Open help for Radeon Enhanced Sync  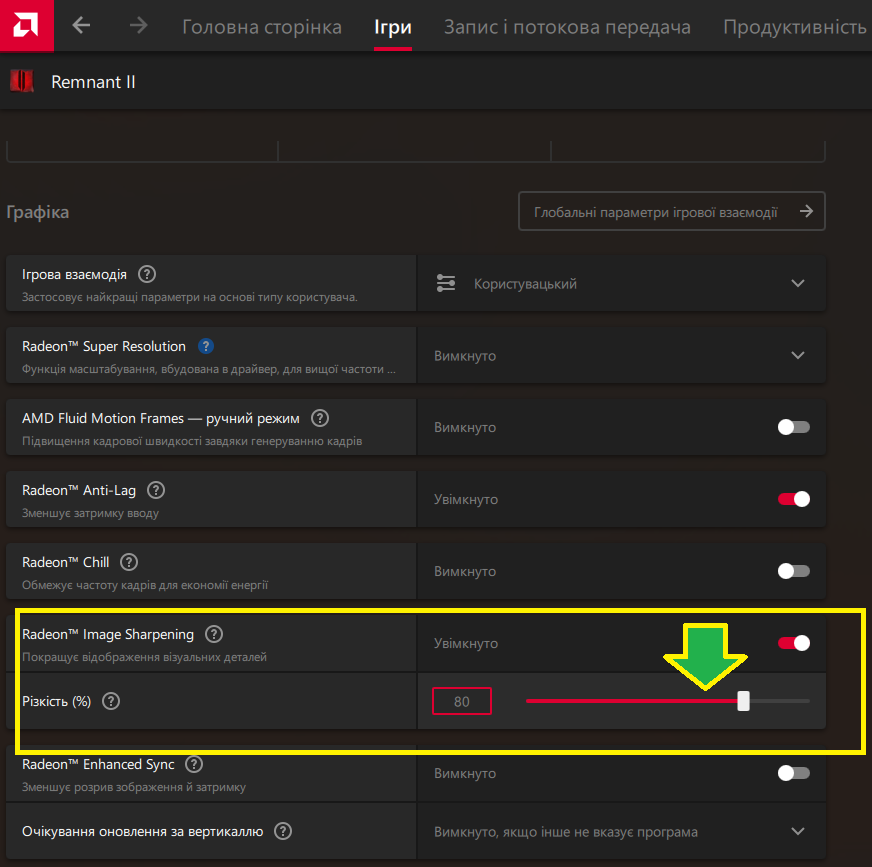point(194,764)
